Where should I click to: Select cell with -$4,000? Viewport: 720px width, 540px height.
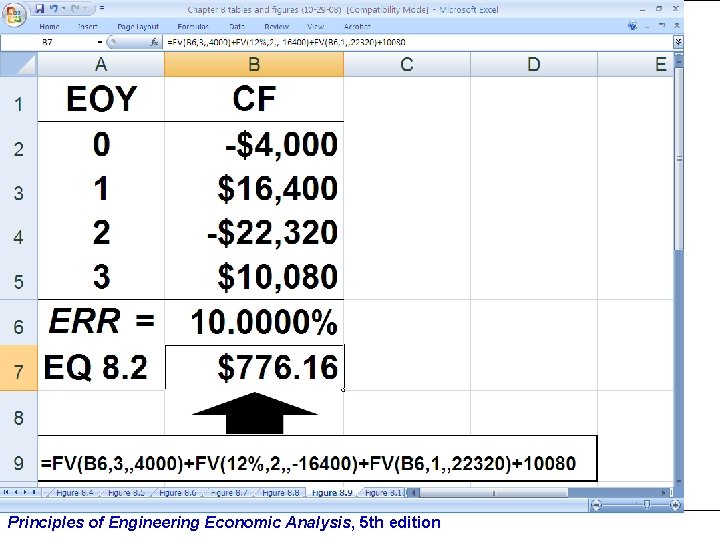tap(254, 144)
